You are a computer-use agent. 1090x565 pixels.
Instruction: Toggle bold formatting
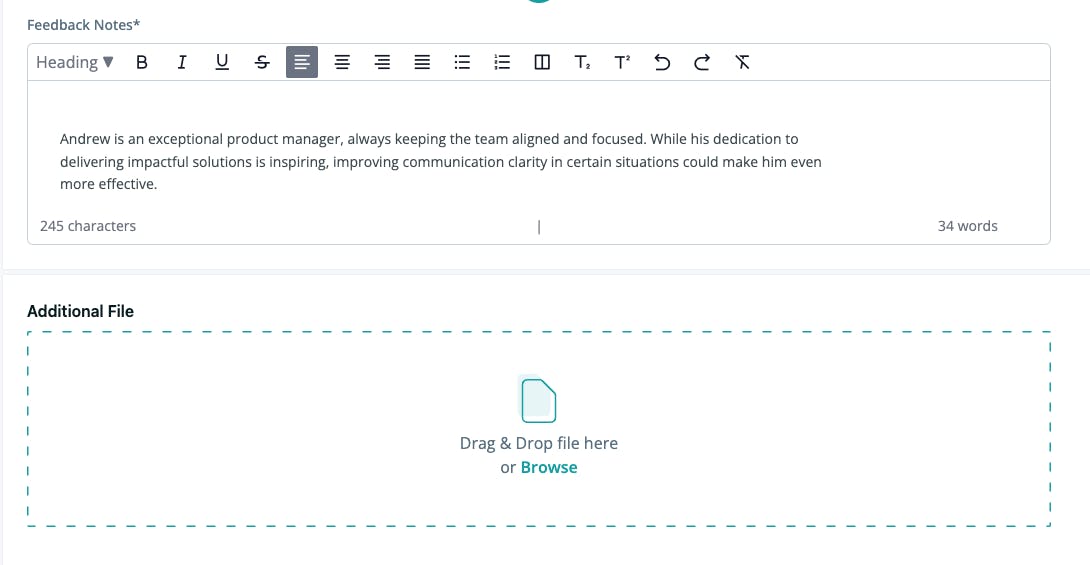pyautogui.click(x=142, y=62)
